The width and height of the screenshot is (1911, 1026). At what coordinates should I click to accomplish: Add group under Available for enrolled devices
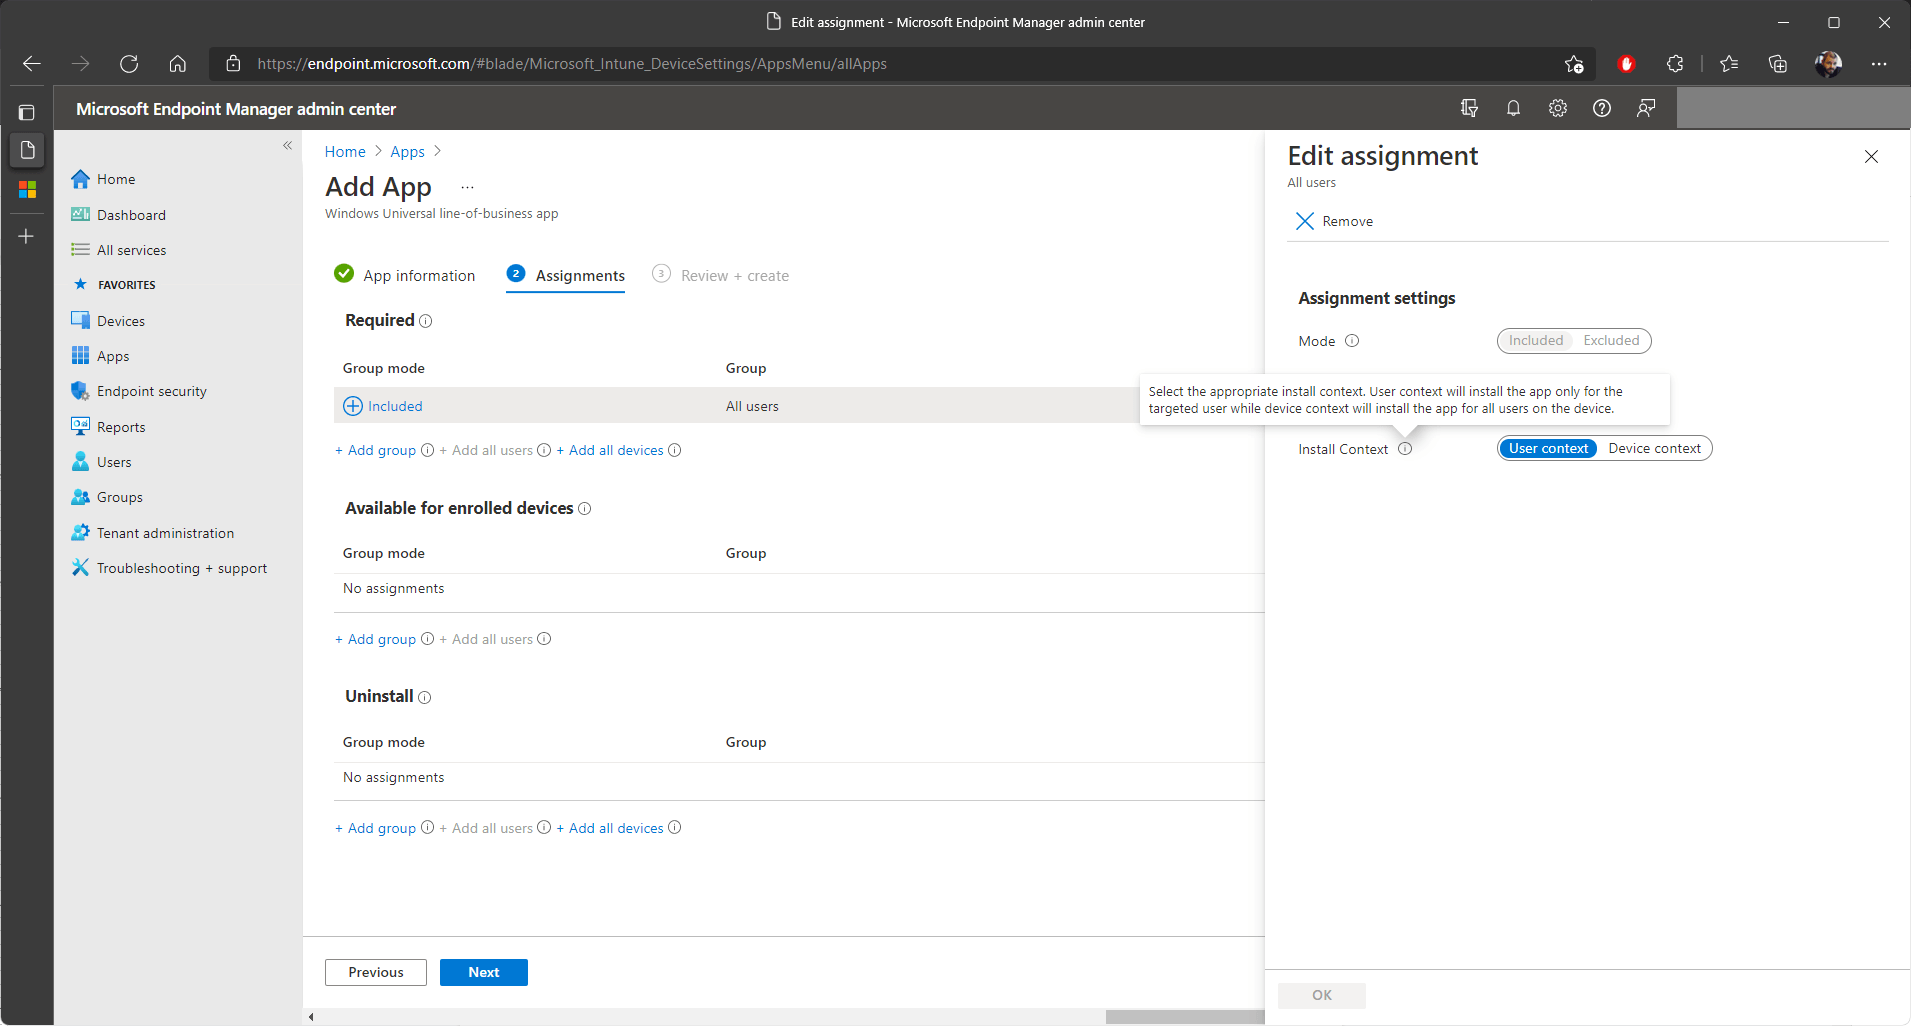tap(376, 639)
